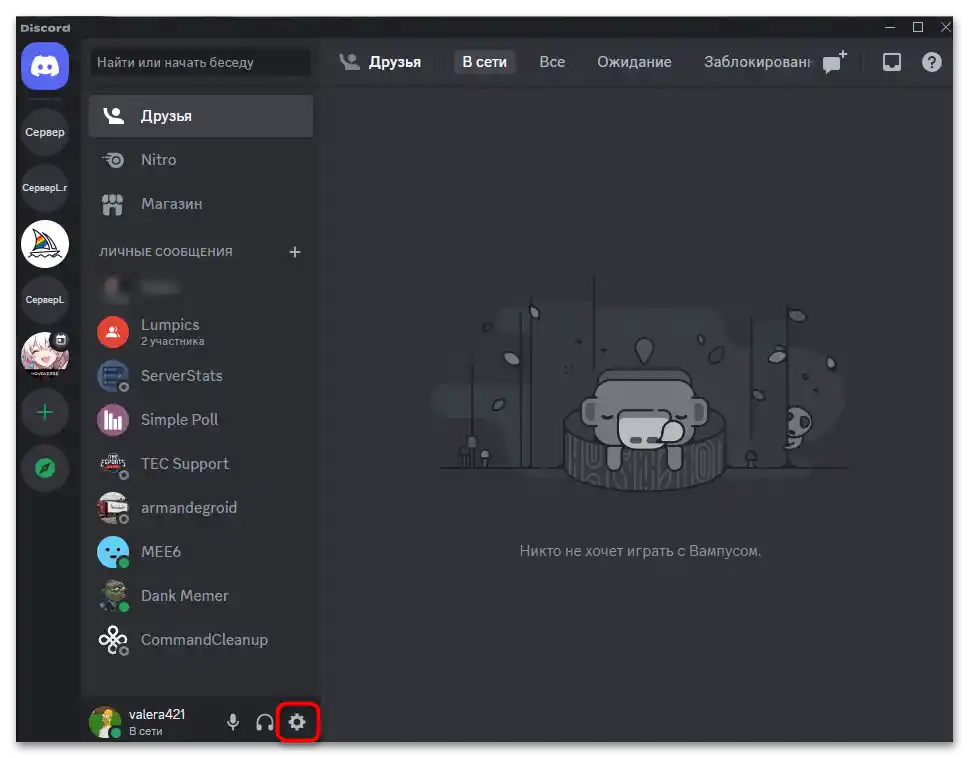This screenshot has height=758, width=969.
Task: Mute the microphone
Action: pos(233,722)
